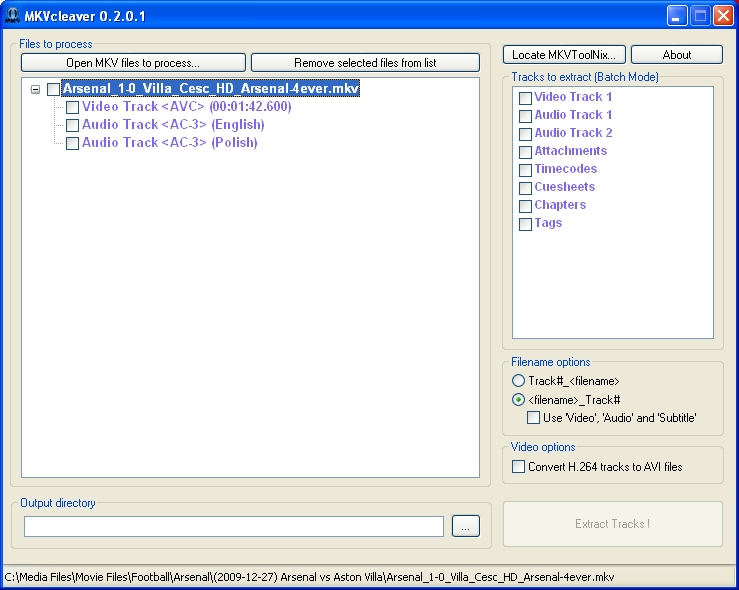Tick Video Track 1 in batch mode
The image size is (739, 590).
pyautogui.click(x=525, y=98)
